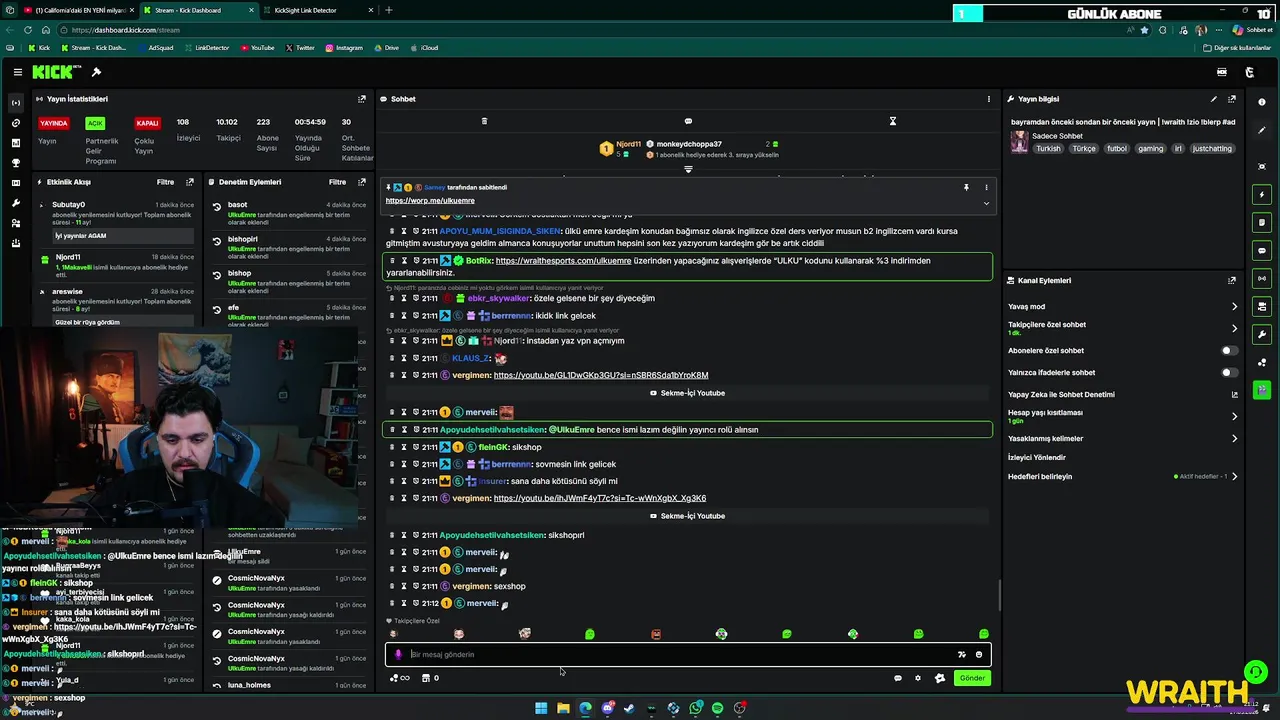This screenshot has height=720, width=1280.
Task: Click the chat bubble widget in right sidebar
Action: (1262, 250)
